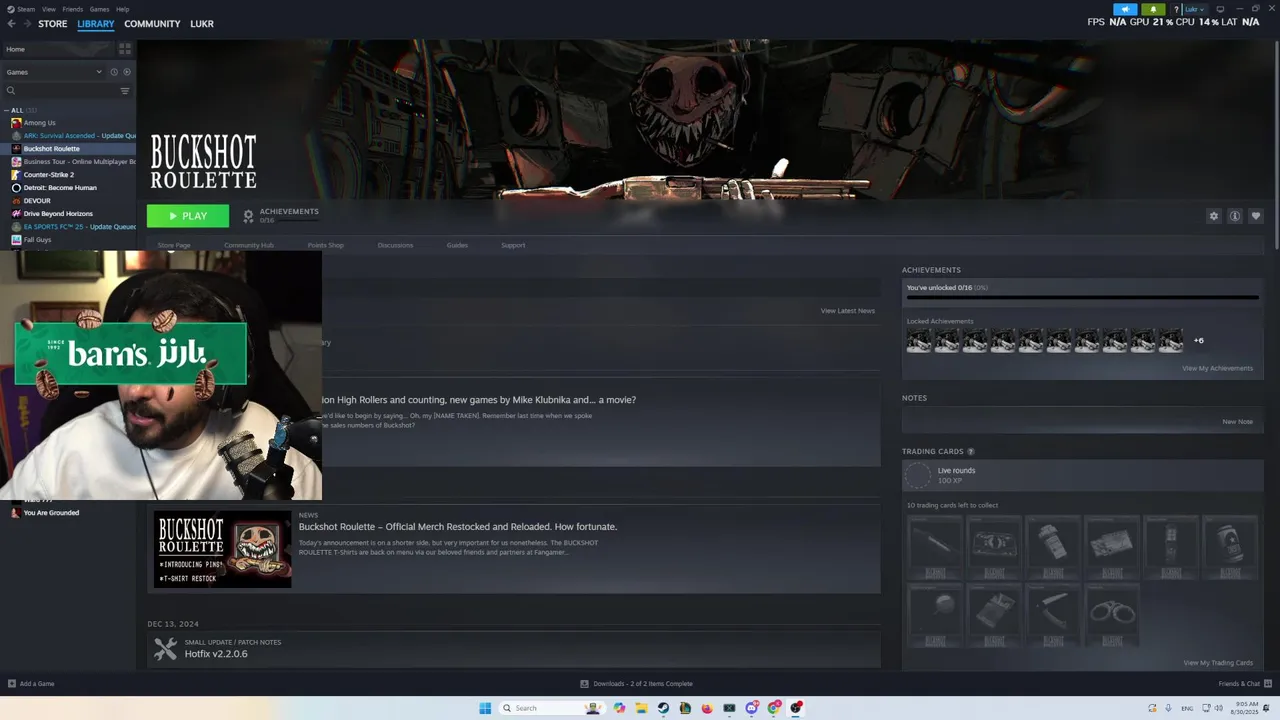This screenshot has height=720, width=1280.
Task: Switch to the COMMUNITY tab
Action: point(152,24)
